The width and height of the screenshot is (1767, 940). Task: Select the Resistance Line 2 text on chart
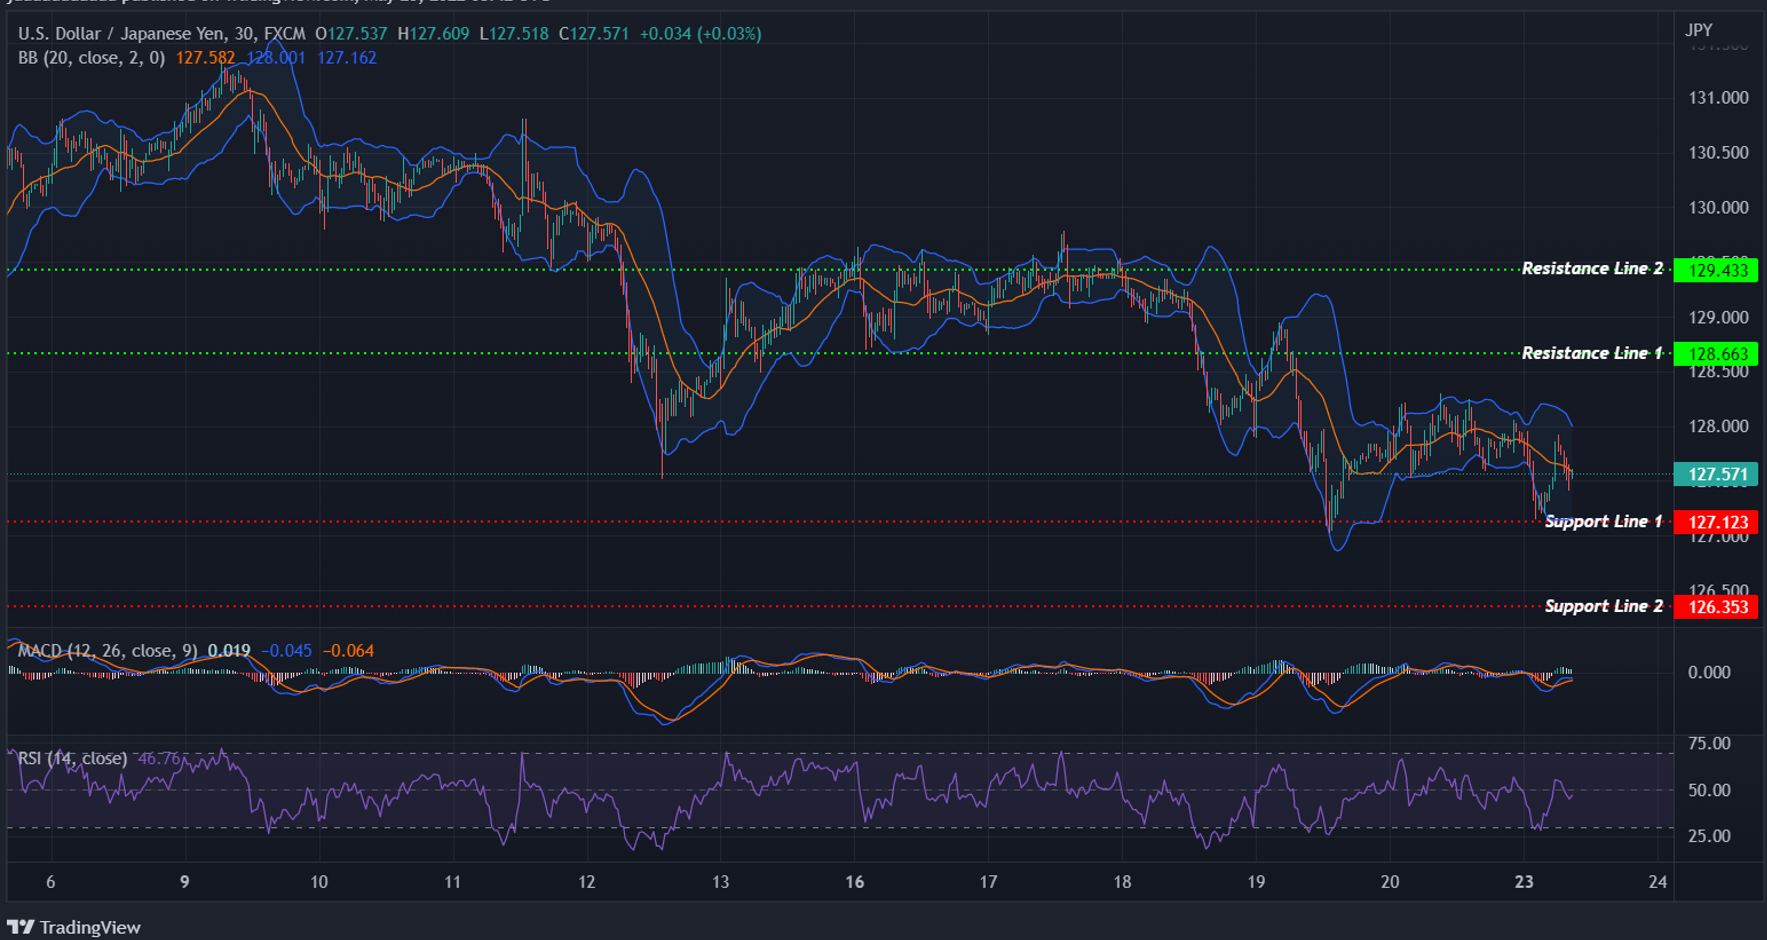(x=1592, y=268)
